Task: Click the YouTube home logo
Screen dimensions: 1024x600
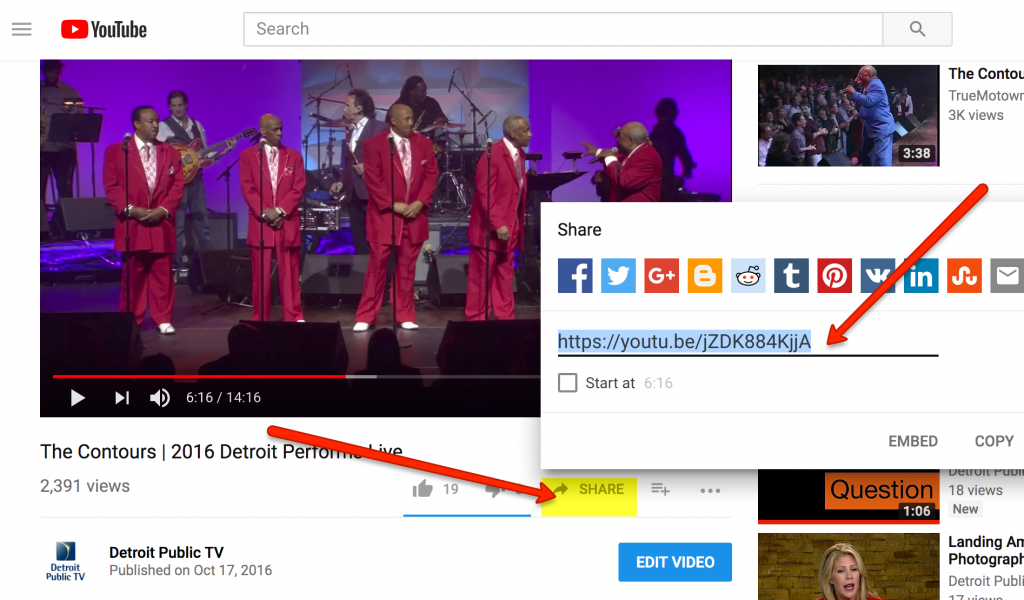Action: (x=104, y=29)
